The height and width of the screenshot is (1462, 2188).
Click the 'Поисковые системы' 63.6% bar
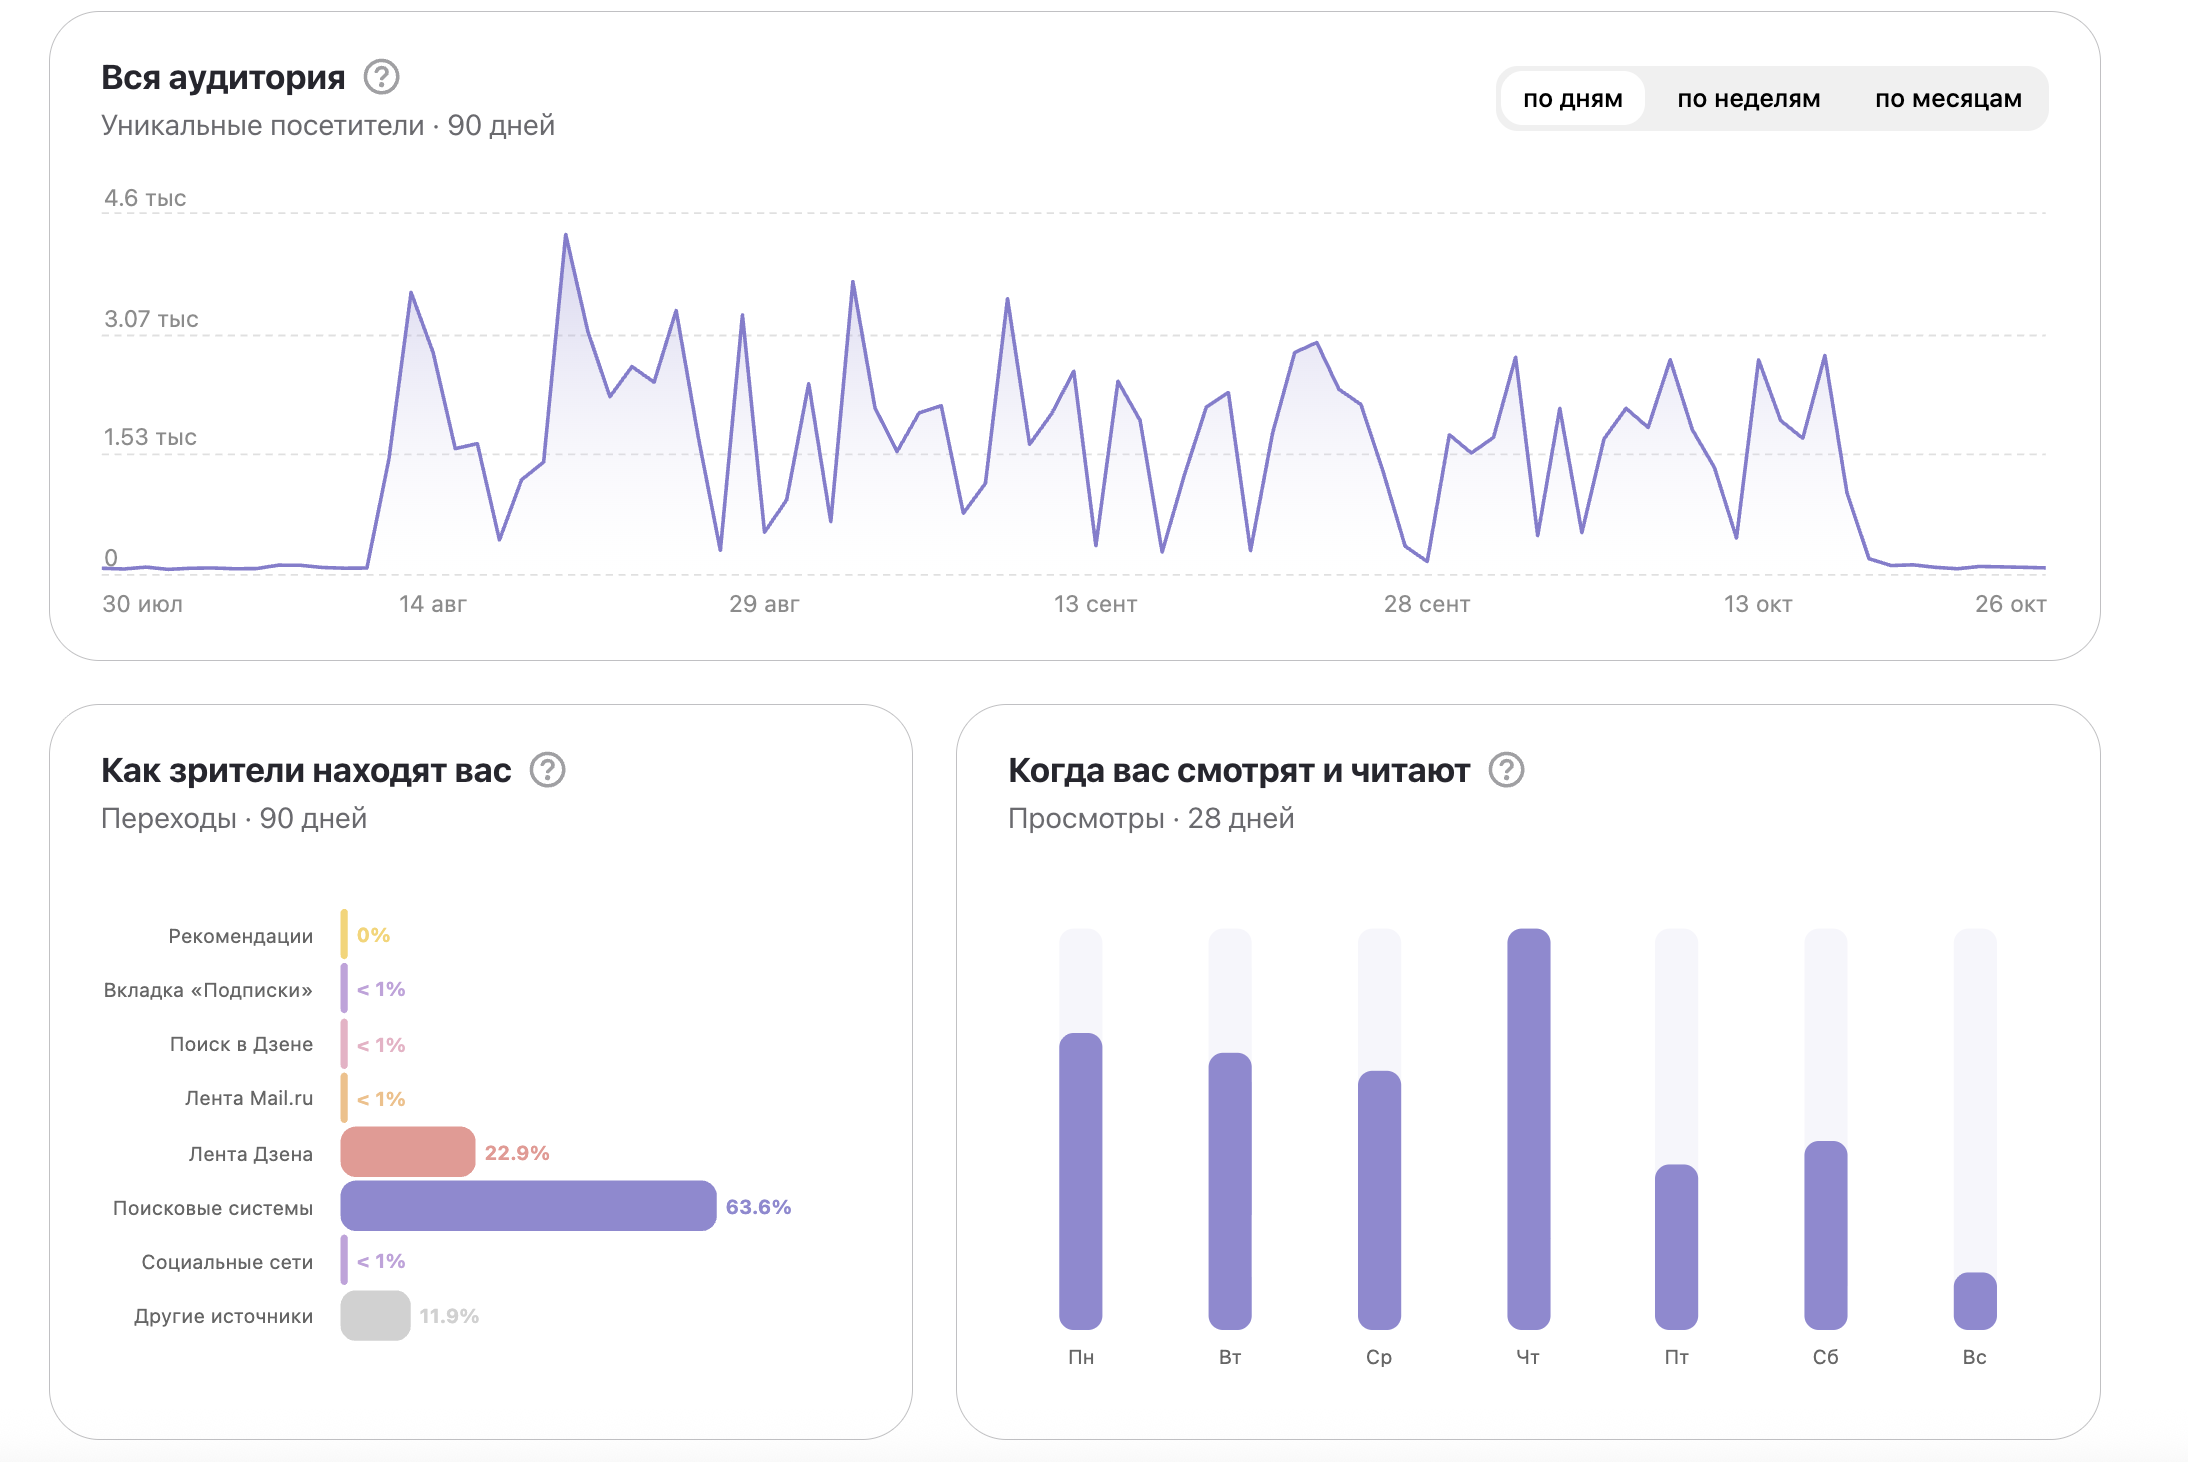[528, 1206]
